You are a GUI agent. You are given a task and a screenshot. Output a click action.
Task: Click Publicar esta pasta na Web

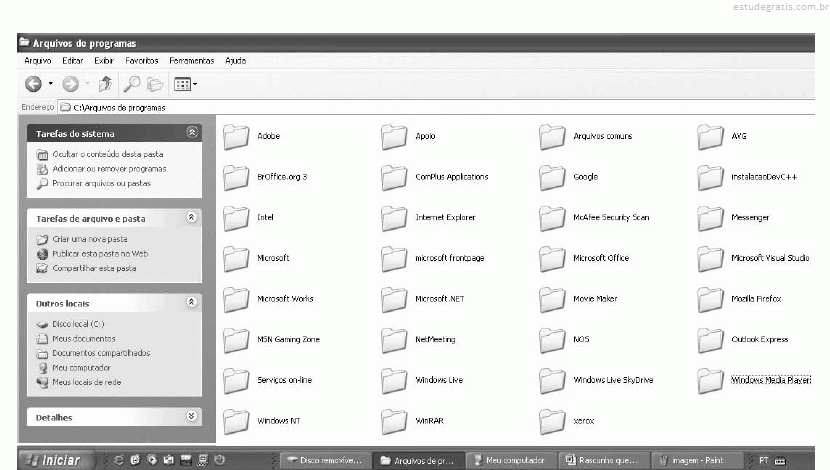[100, 254]
